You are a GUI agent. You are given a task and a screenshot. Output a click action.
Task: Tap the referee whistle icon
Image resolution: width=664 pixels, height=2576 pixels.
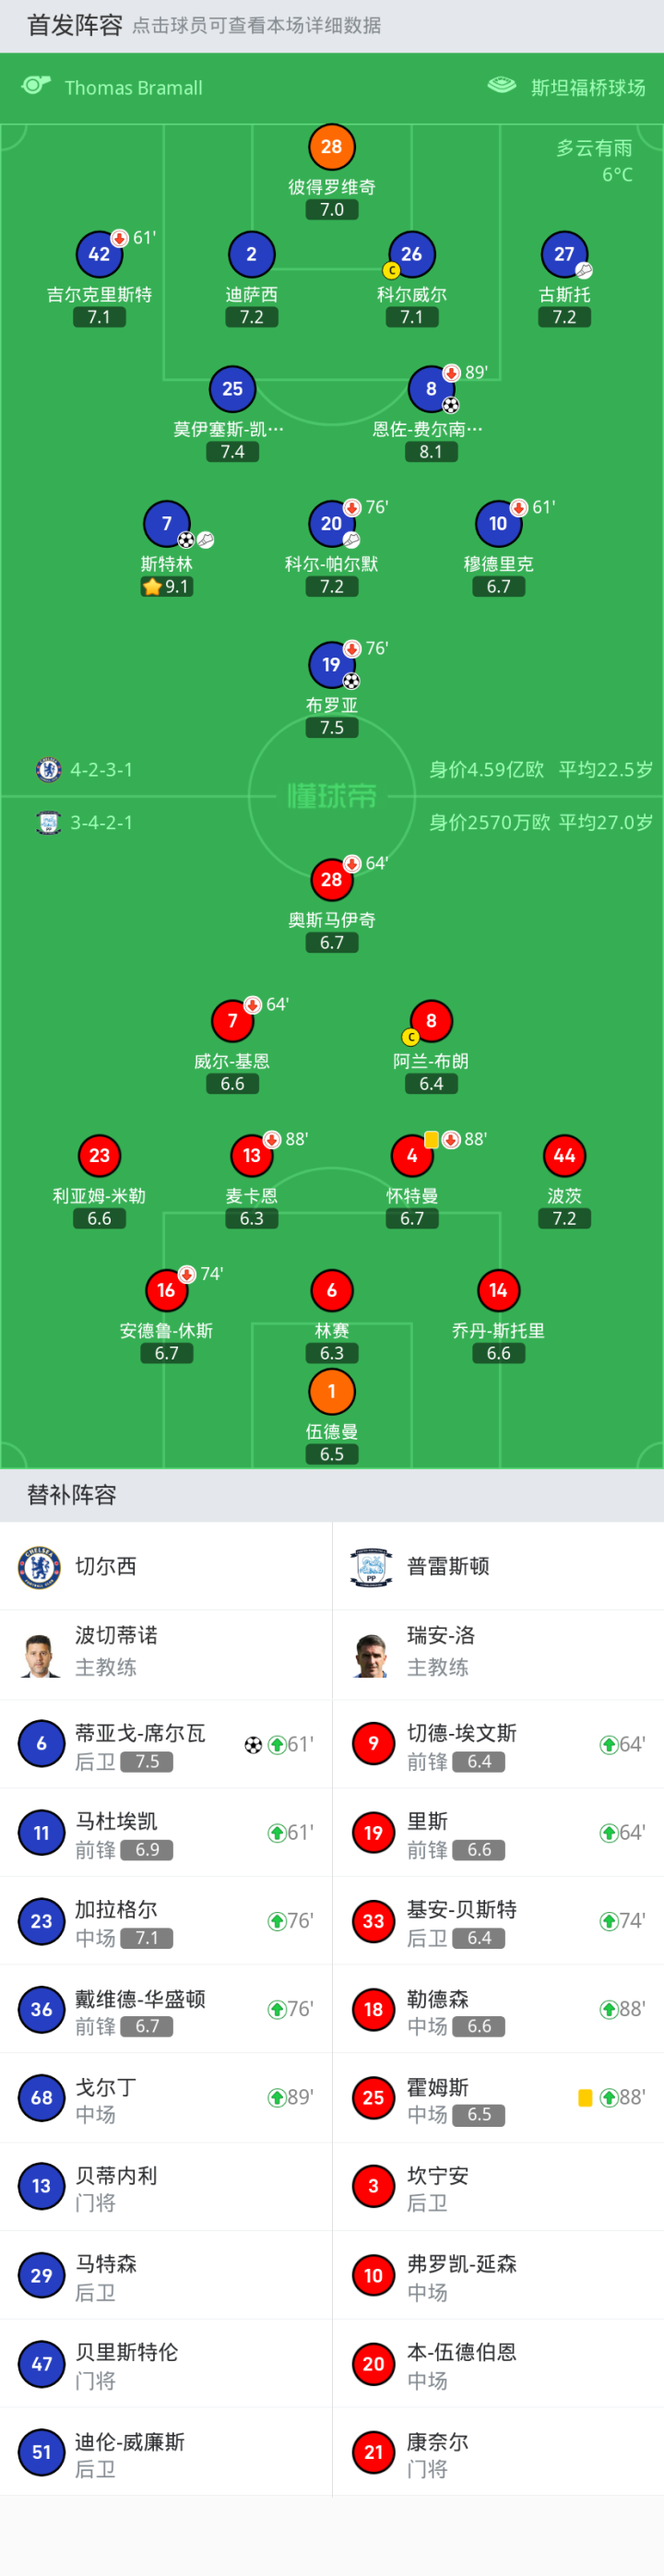click(x=36, y=86)
